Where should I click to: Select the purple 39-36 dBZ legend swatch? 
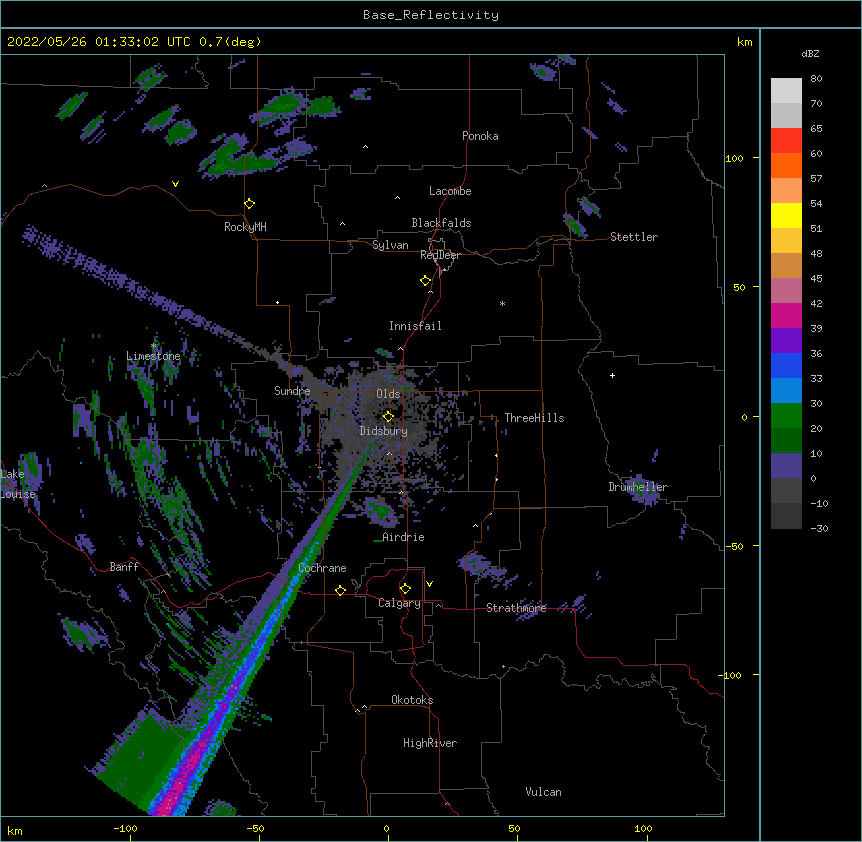coord(786,341)
